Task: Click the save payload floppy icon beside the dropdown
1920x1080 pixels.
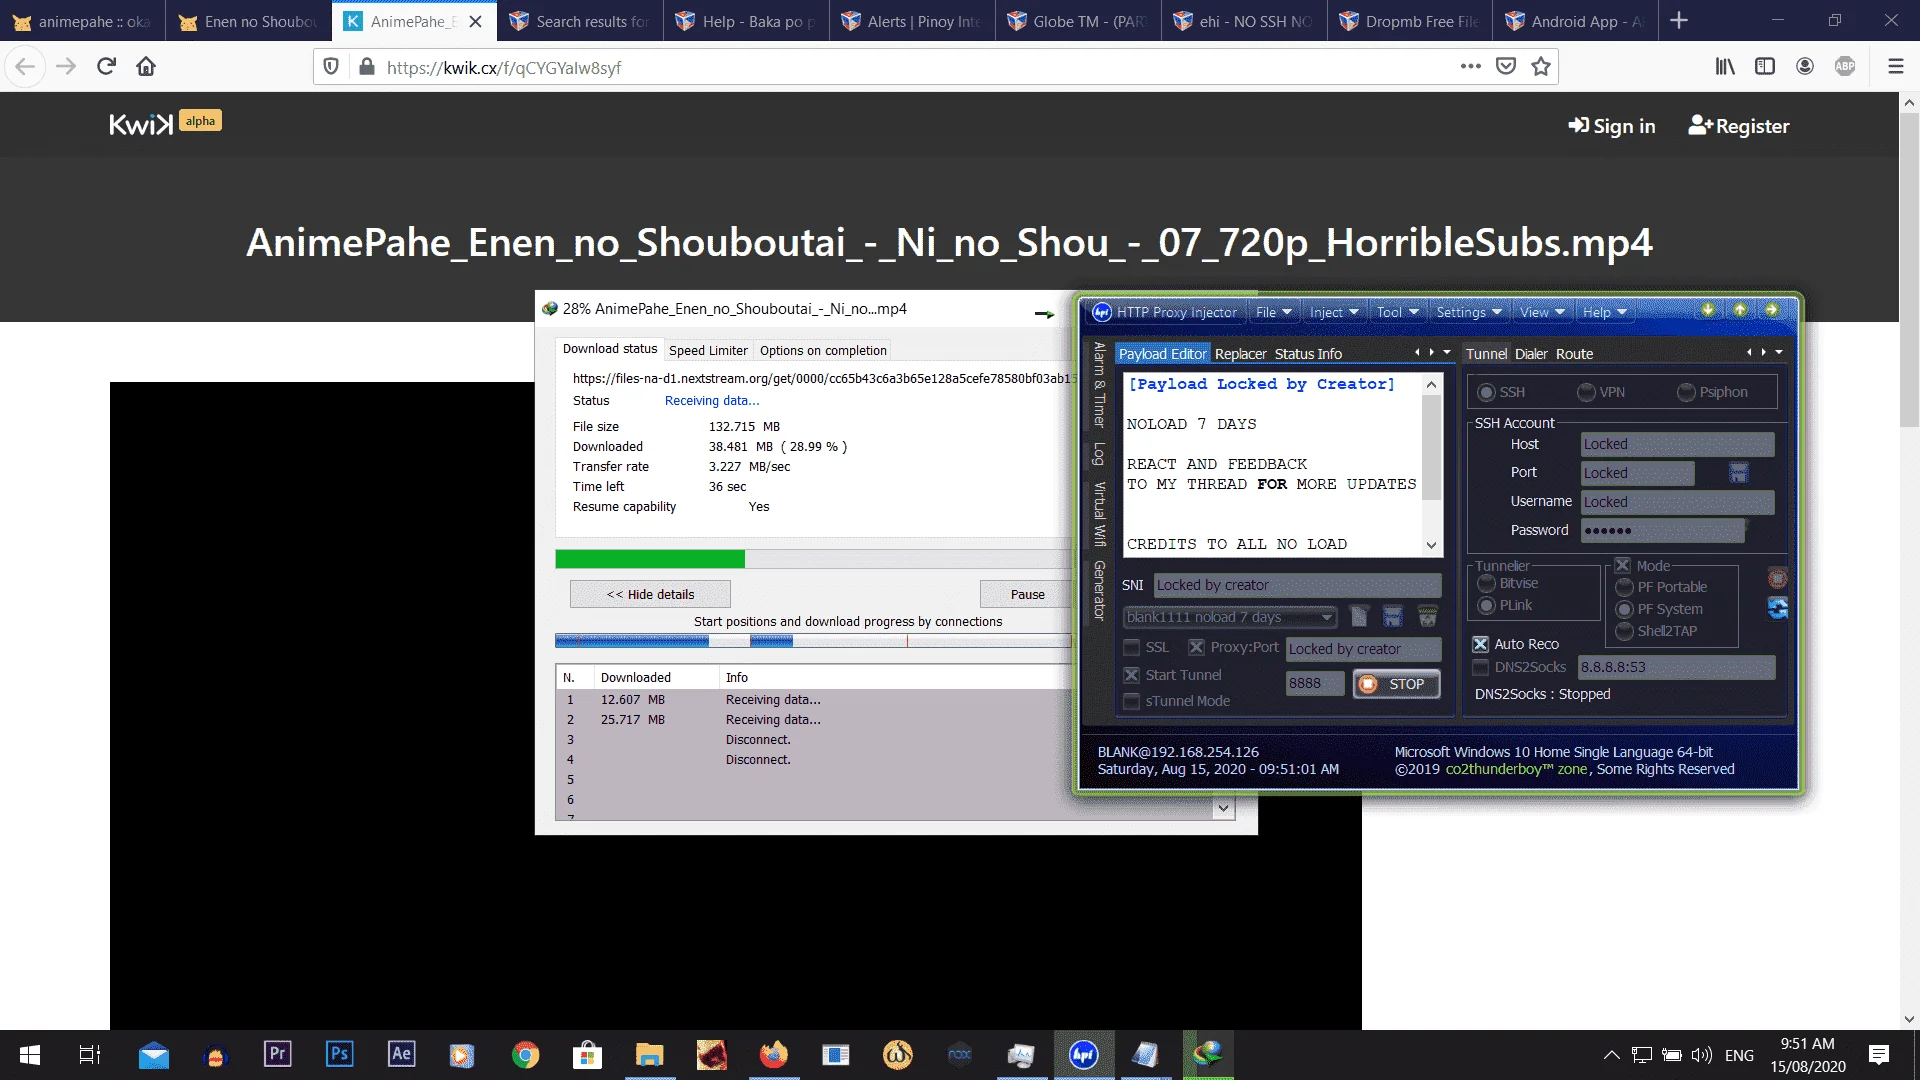Action: (x=1393, y=616)
